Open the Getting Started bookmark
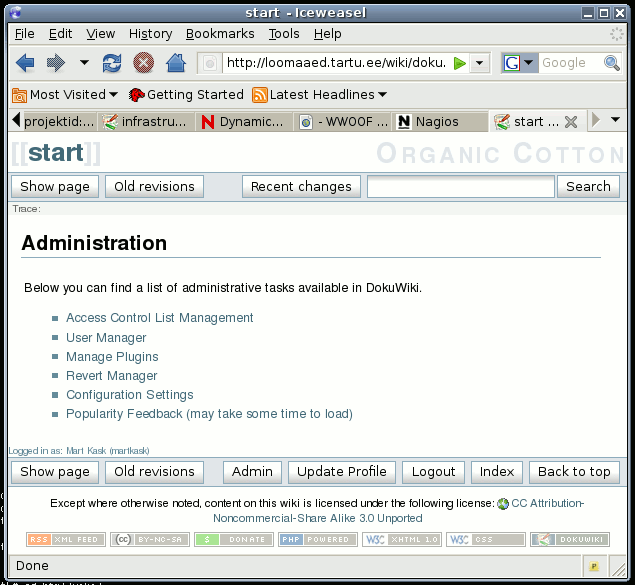The image size is (635, 585). [186, 95]
